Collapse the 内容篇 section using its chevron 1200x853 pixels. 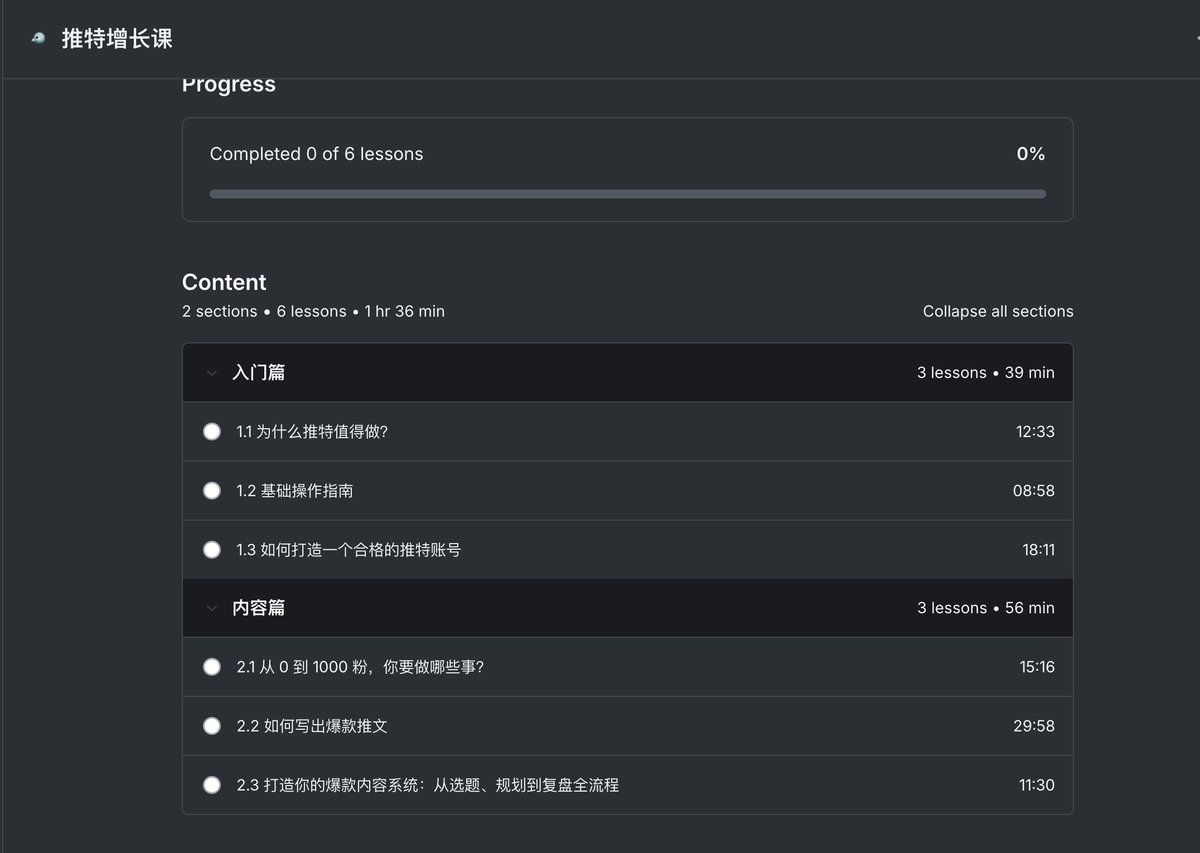point(211,608)
